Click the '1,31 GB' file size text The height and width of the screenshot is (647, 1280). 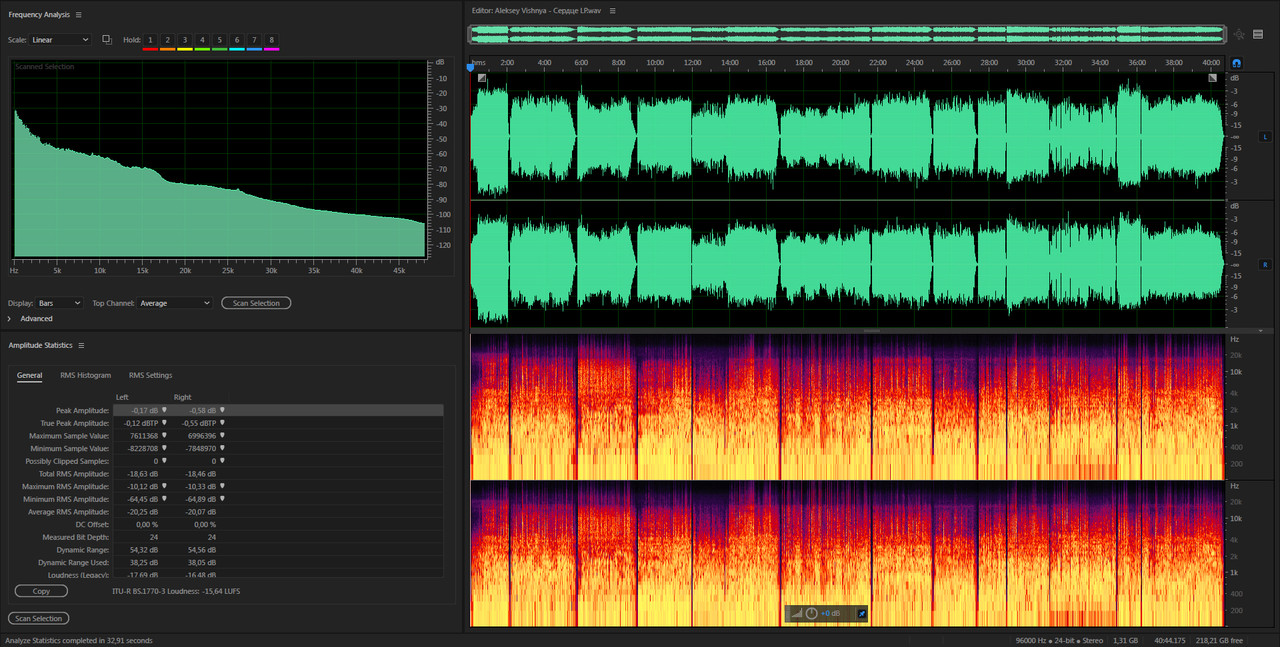tap(1127, 640)
